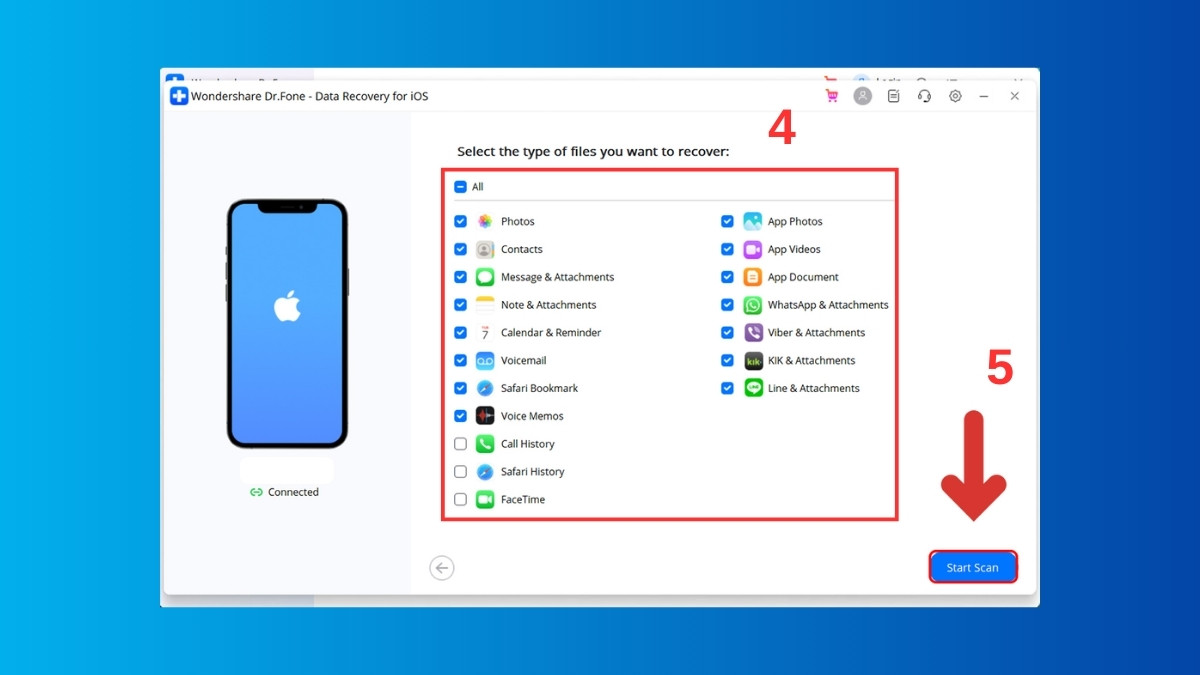Click the Voice Memos icon
The height and width of the screenshot is (675, 1200).
point(485,416)
